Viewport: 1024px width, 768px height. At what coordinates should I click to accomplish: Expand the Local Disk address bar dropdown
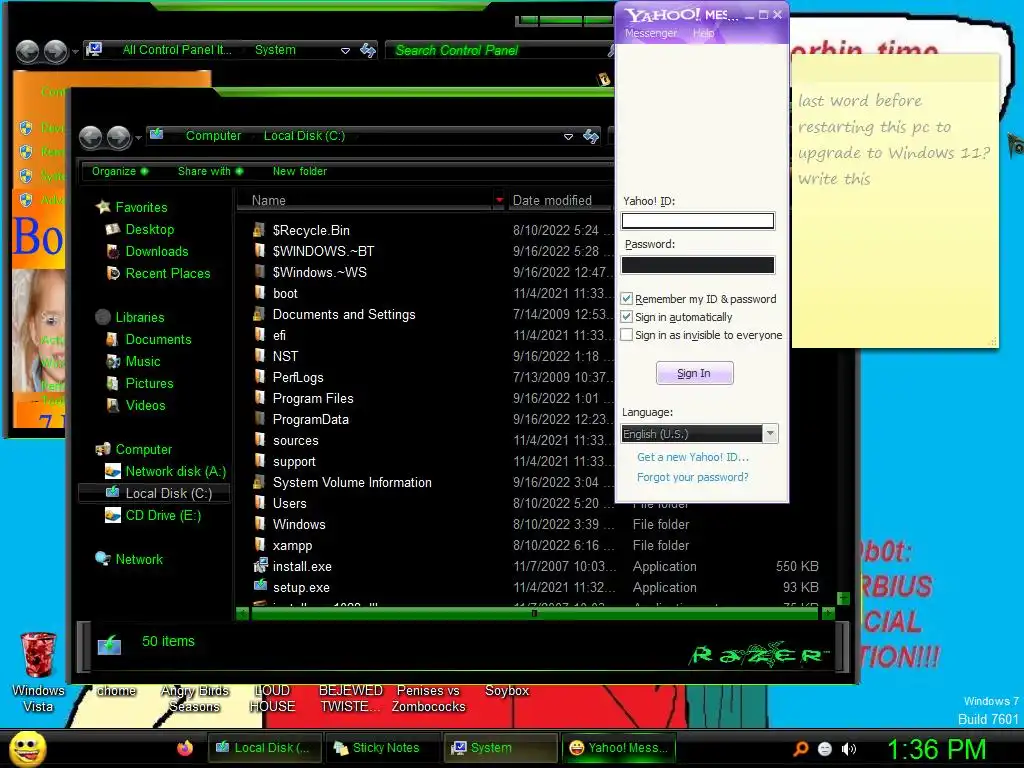click(568, 136)
